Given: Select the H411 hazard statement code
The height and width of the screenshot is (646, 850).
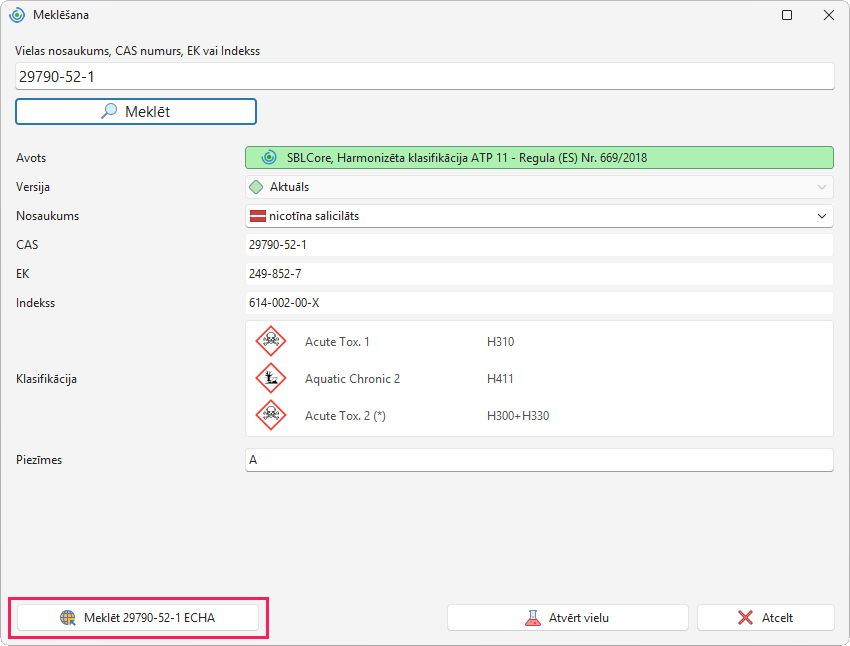Looking at the screenshot, I should click(x=500, y=379).
